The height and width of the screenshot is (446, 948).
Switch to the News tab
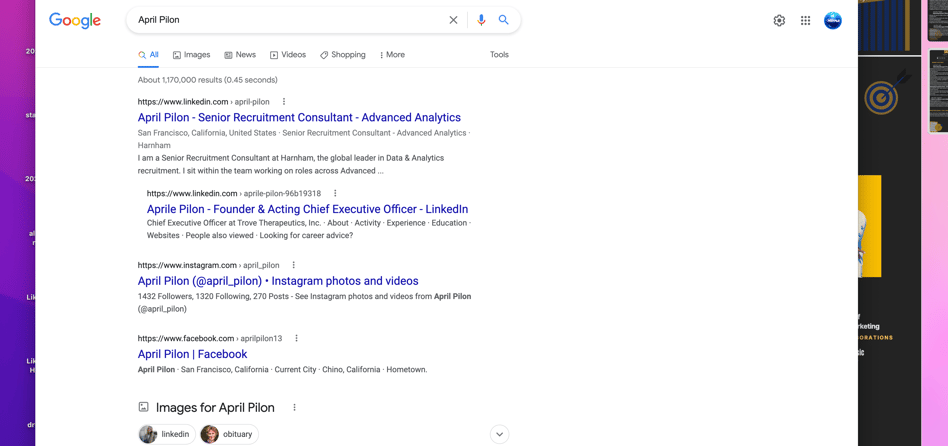tap(240, 55)
